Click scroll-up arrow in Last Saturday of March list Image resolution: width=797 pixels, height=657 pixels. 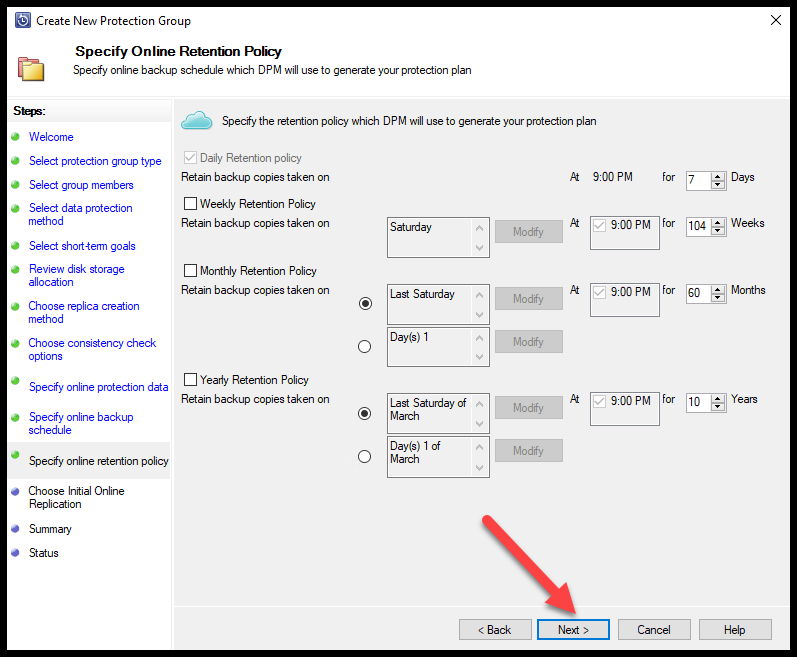[x=479, y=404]
